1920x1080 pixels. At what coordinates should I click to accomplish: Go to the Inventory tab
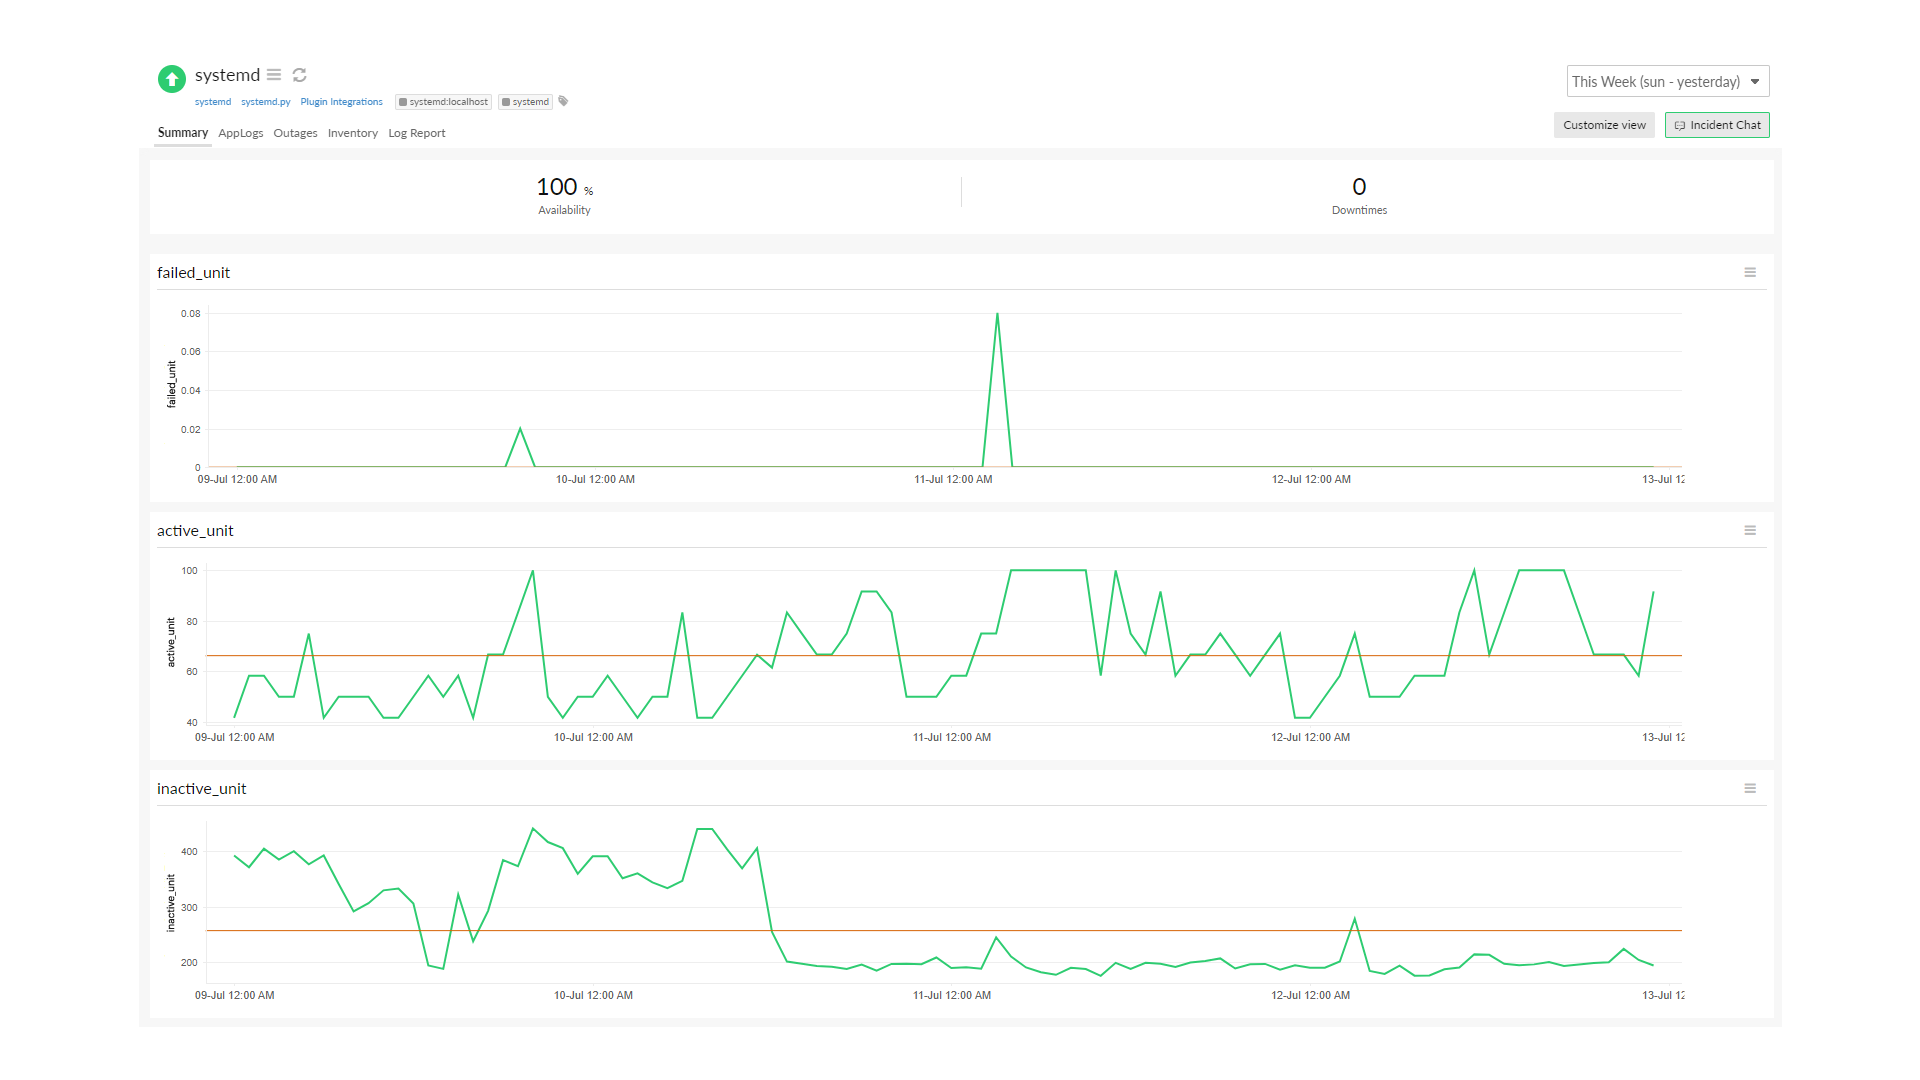click(x=352, y=133)
